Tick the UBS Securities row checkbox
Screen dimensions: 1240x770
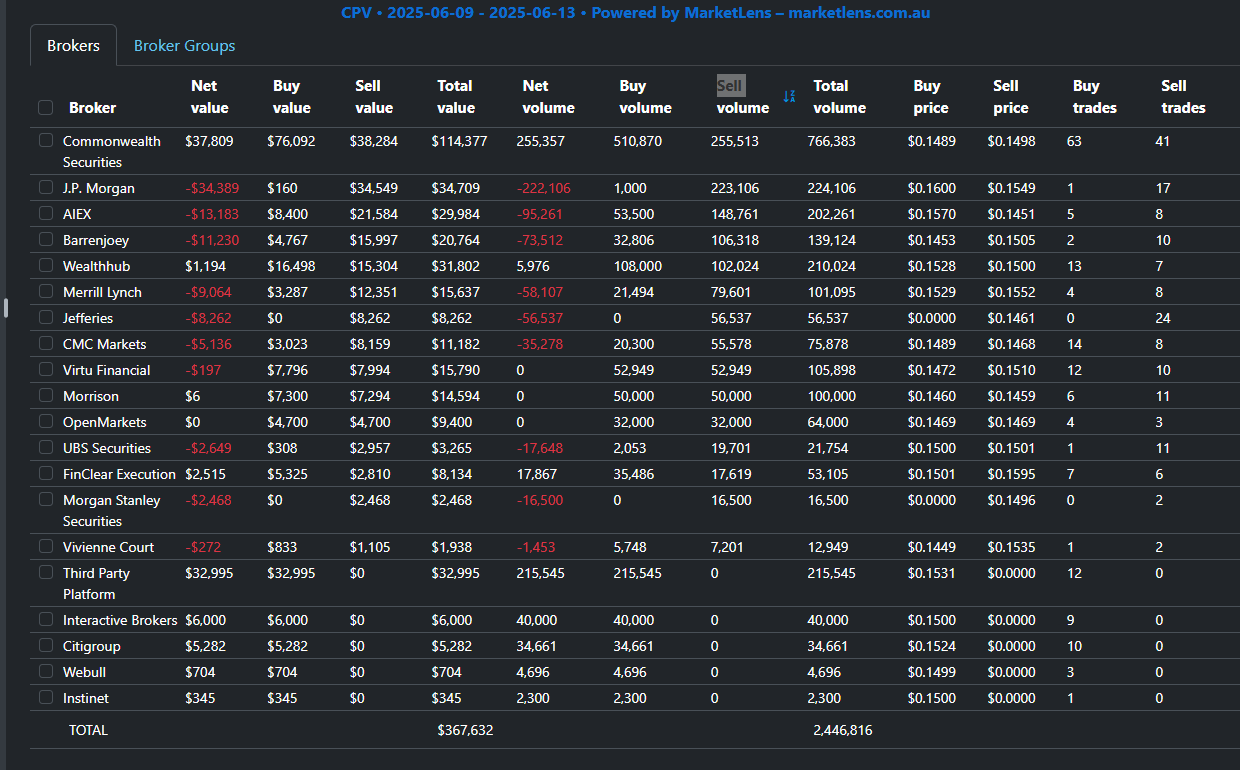pyautogui.click(x=45, y=447)
